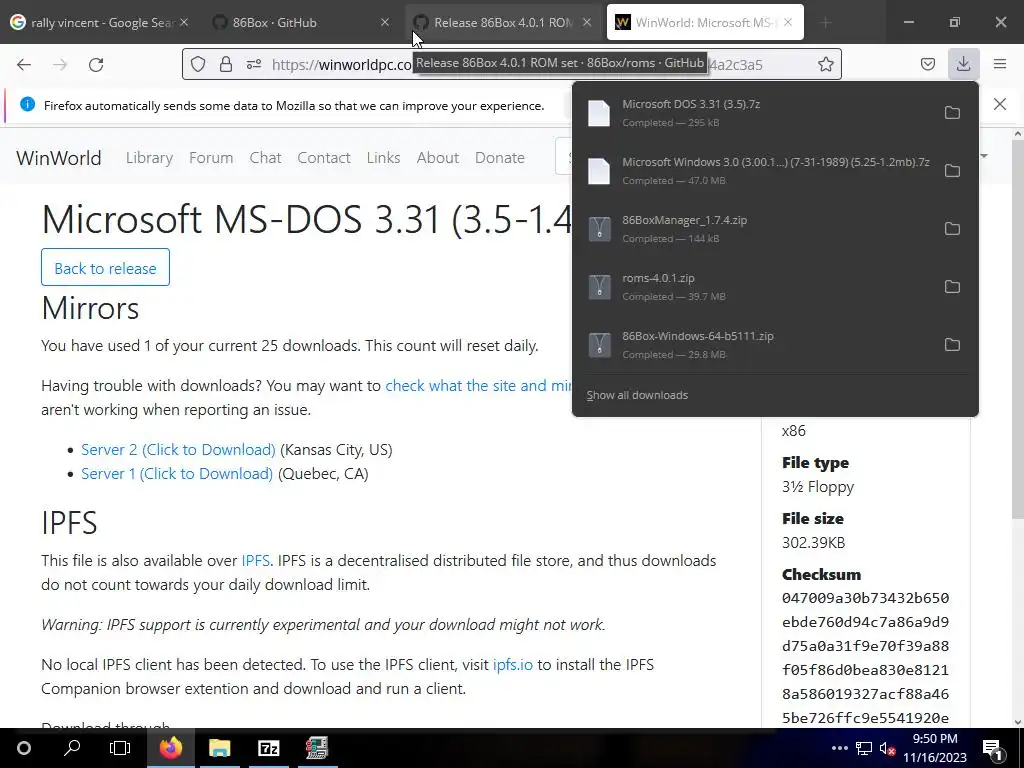Show roms-4.0.1.zip in folder
The height and width of the screenshot is (768, 1024).
952,287
